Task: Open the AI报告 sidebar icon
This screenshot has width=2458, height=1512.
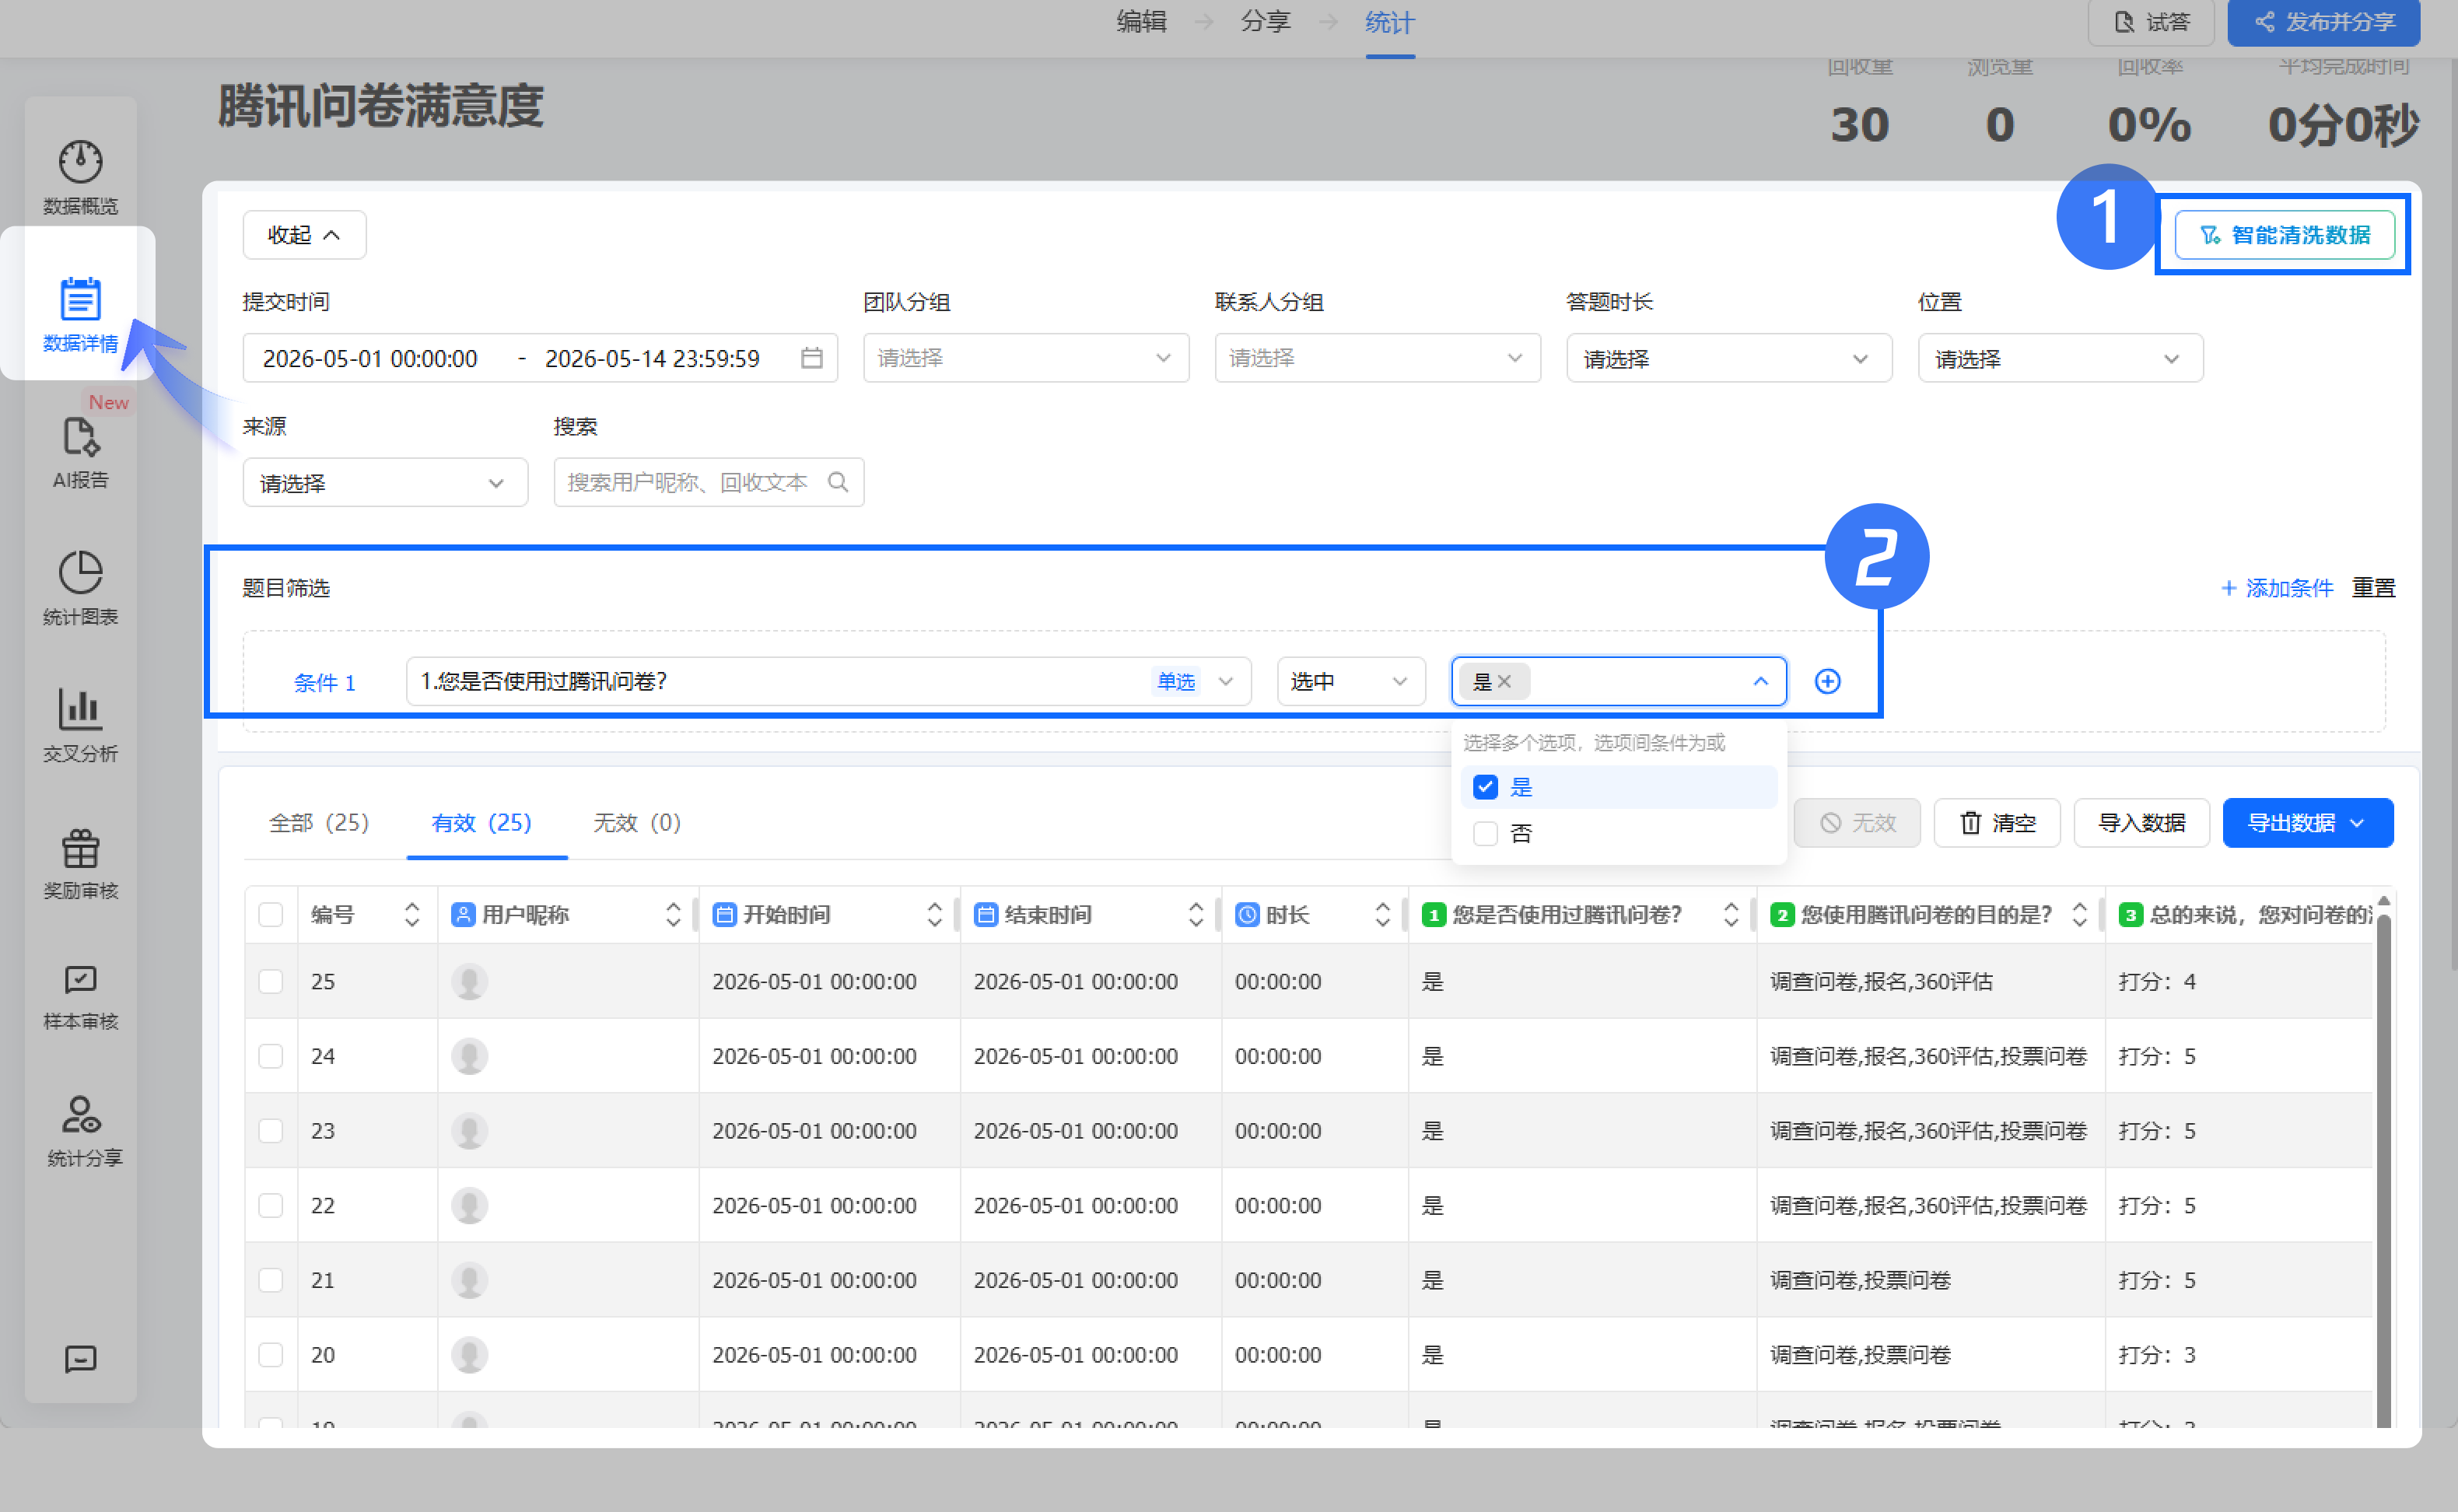Action: click(80, 436)
